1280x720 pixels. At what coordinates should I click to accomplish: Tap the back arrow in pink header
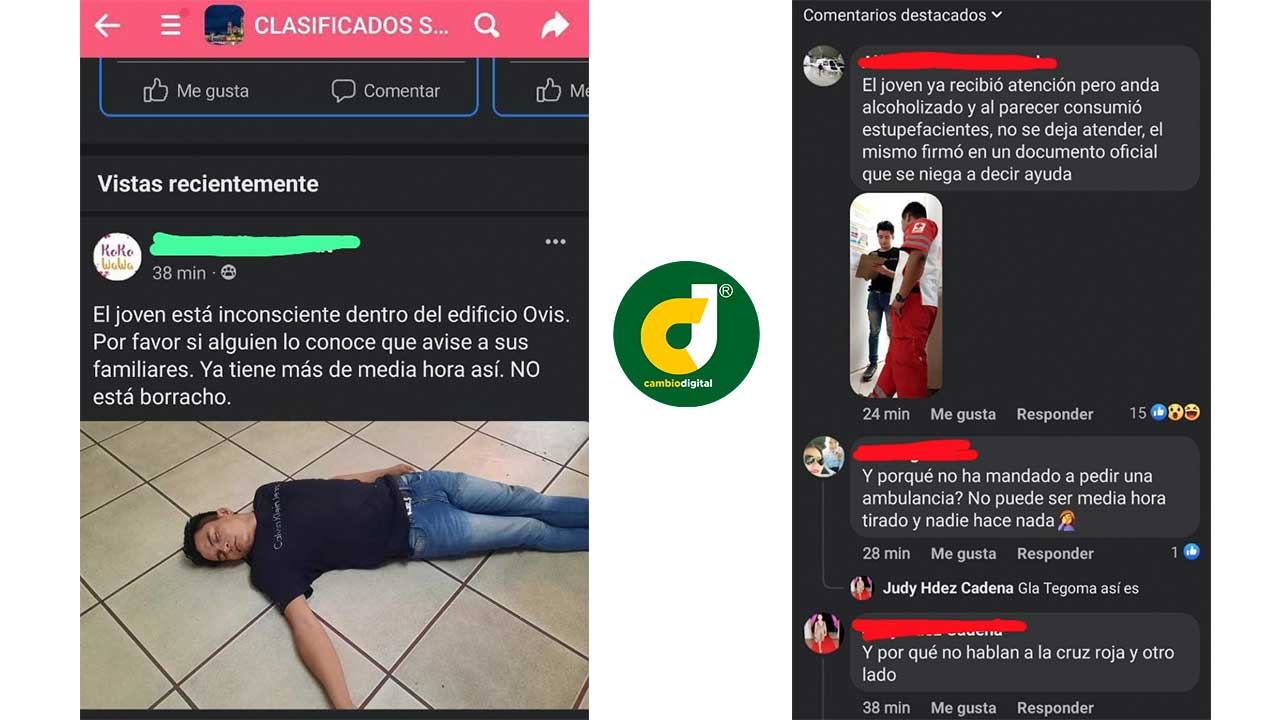pos(107,26)
